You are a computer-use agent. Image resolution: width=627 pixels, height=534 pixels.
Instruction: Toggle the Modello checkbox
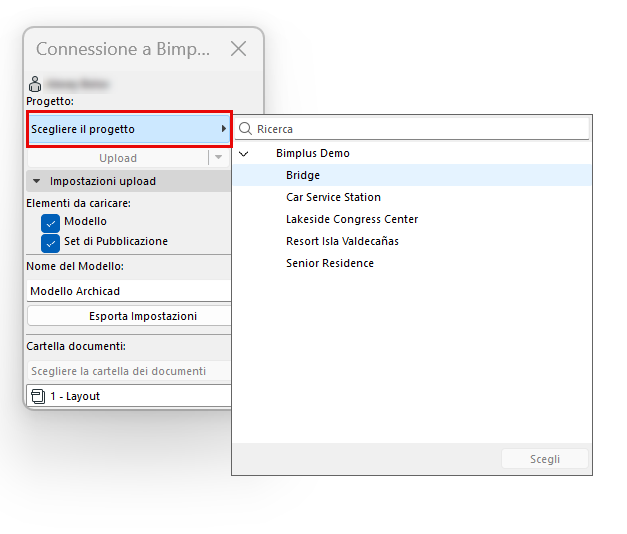pyautogui.click(x=50, y=223)
